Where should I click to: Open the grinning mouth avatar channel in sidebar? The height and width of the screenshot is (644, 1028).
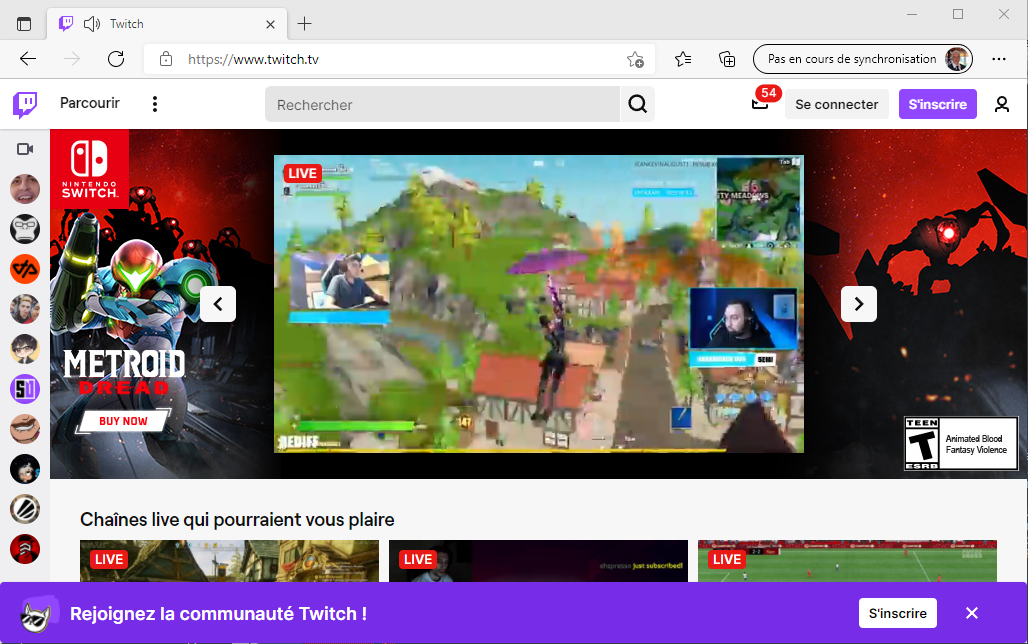point(25,430)
